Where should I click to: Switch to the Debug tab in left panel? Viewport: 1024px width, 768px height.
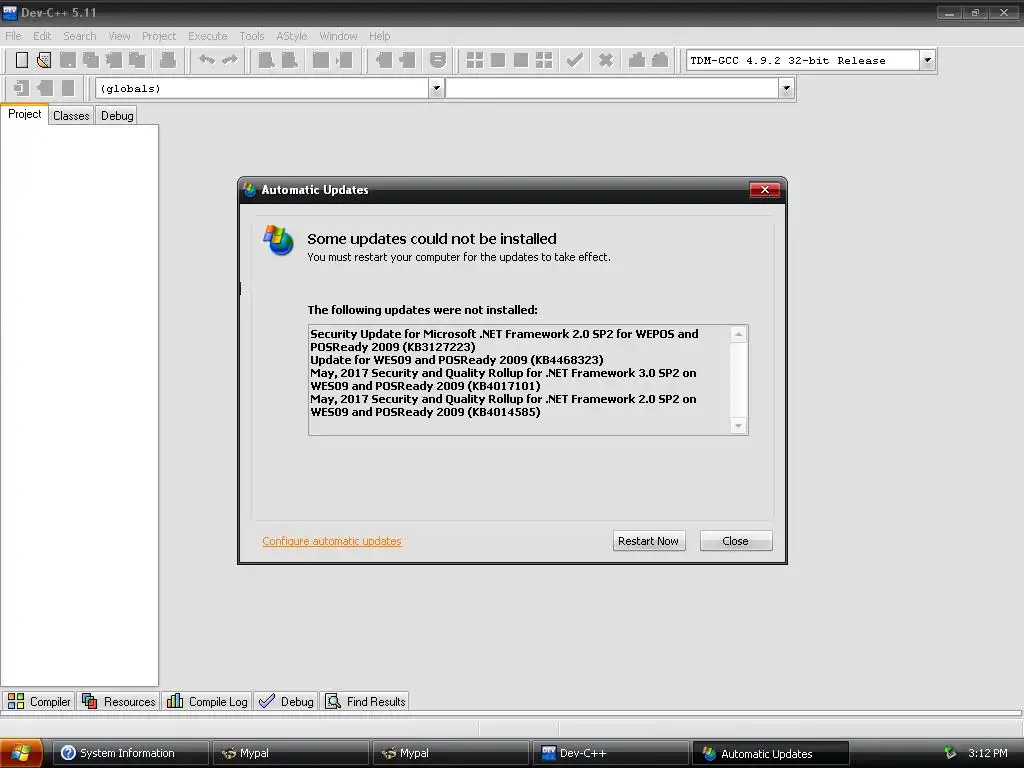(x=117, y=116)
